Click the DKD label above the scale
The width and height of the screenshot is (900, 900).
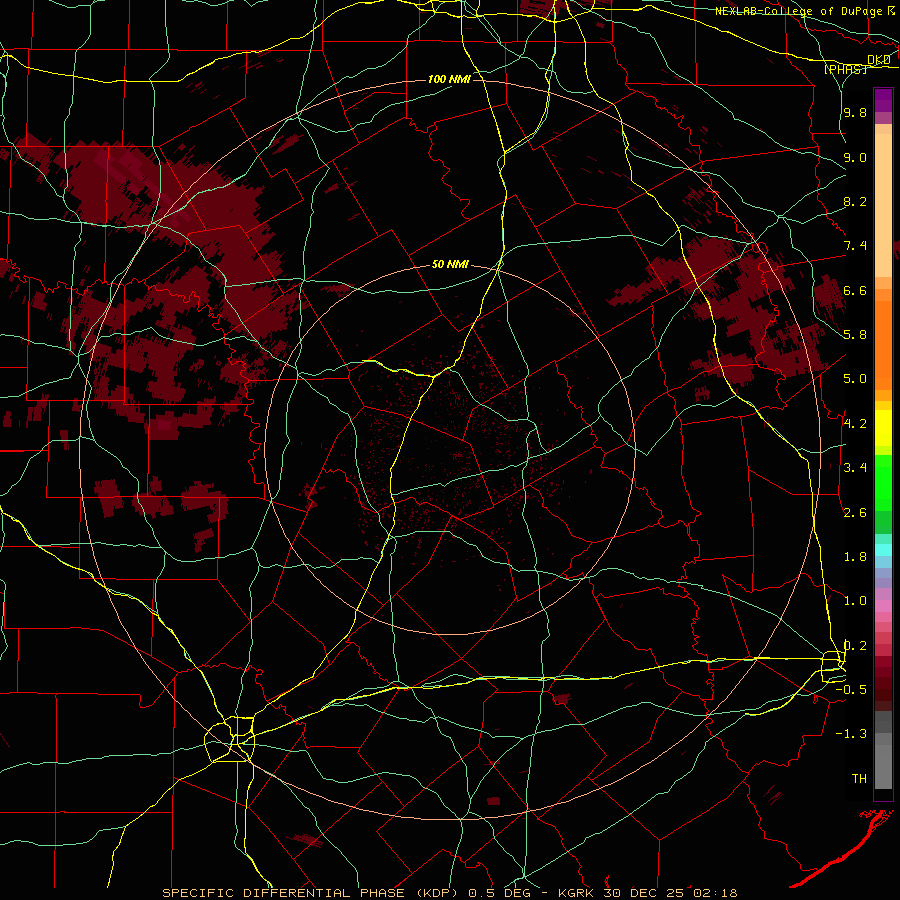pyautogui.click(x=878, y=60)
